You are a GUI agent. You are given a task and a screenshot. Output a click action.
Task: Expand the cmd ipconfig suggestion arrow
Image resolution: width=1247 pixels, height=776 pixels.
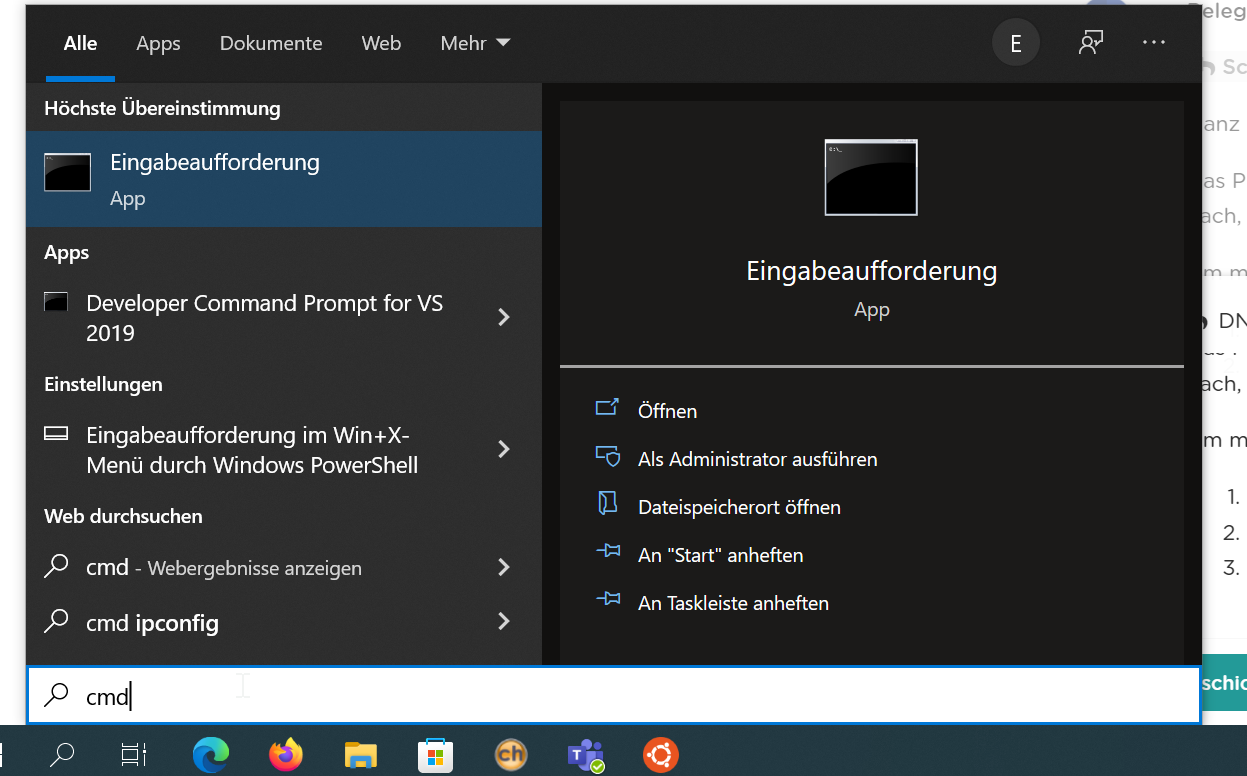(504, 622)
